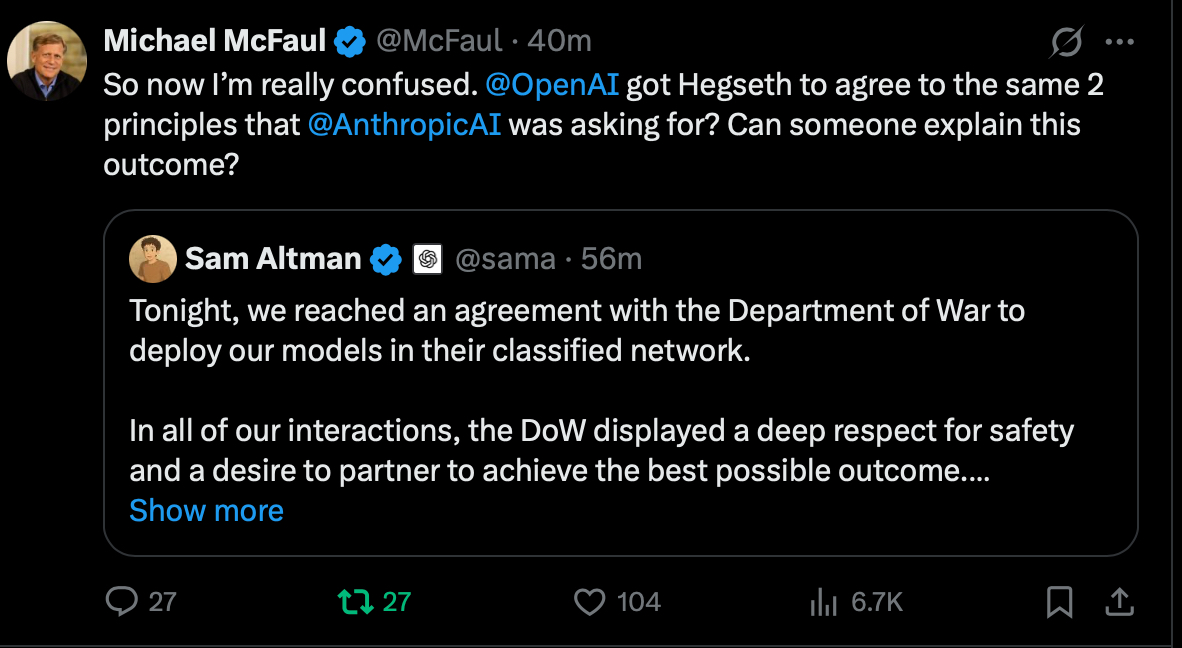
Task: Expand quoted tweet with Show more
Action: click(206, 511)
